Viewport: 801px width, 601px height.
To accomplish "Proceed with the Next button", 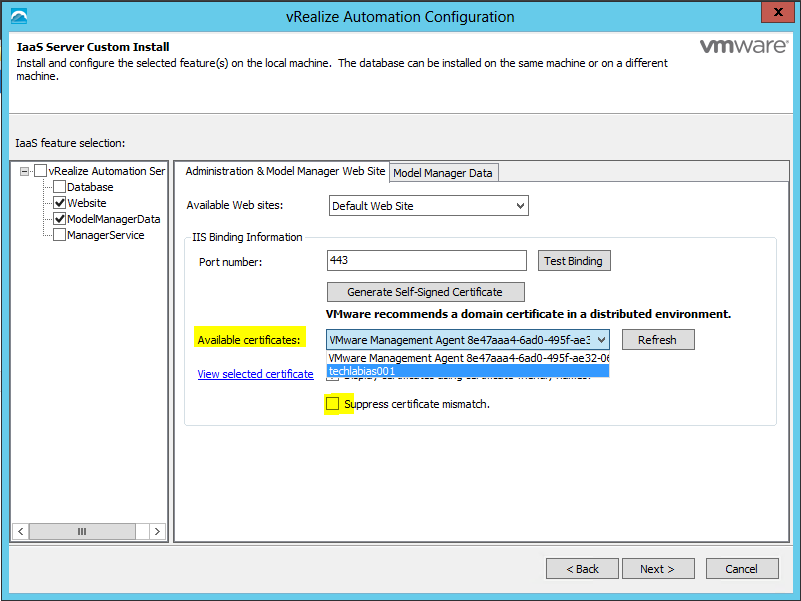I will pos(658,569).
